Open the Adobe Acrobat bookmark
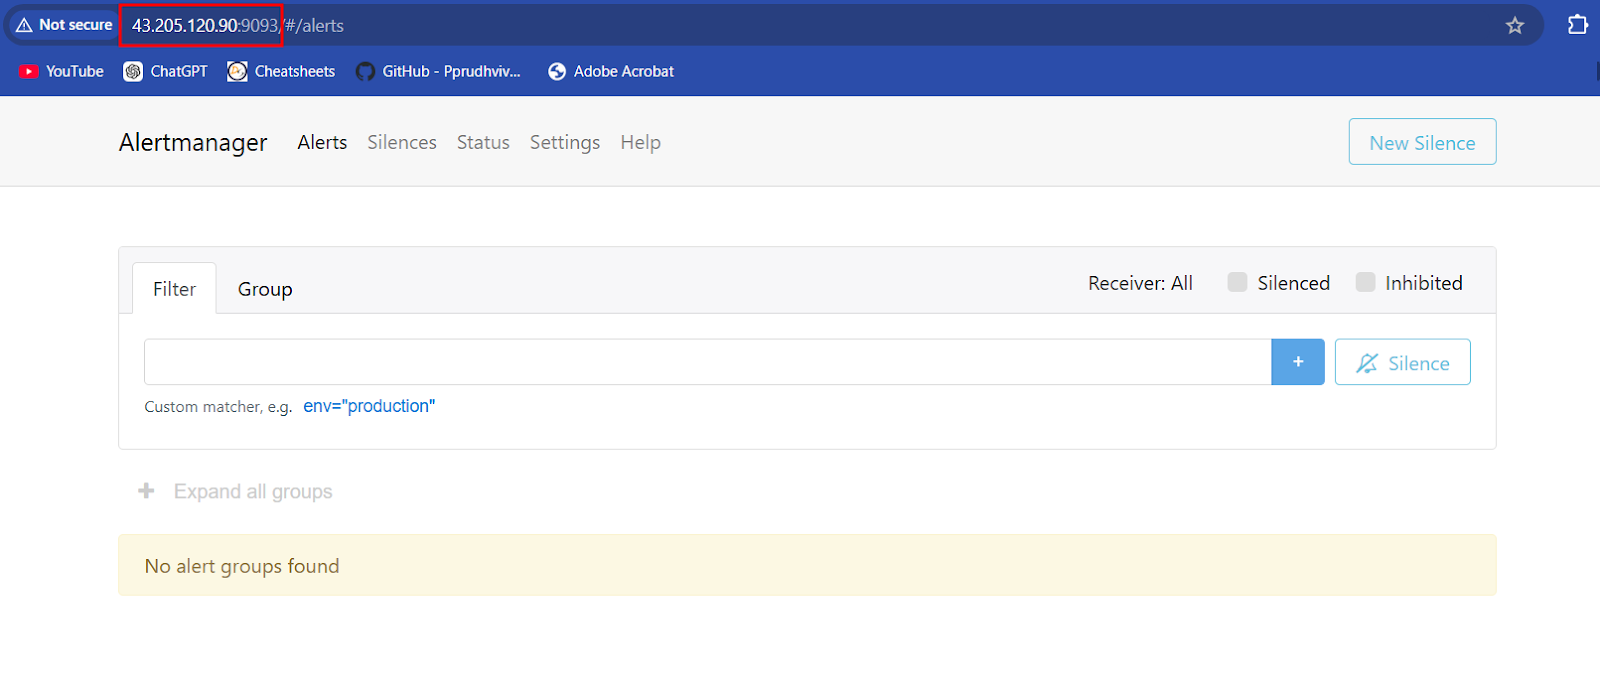 click(611, 71)
